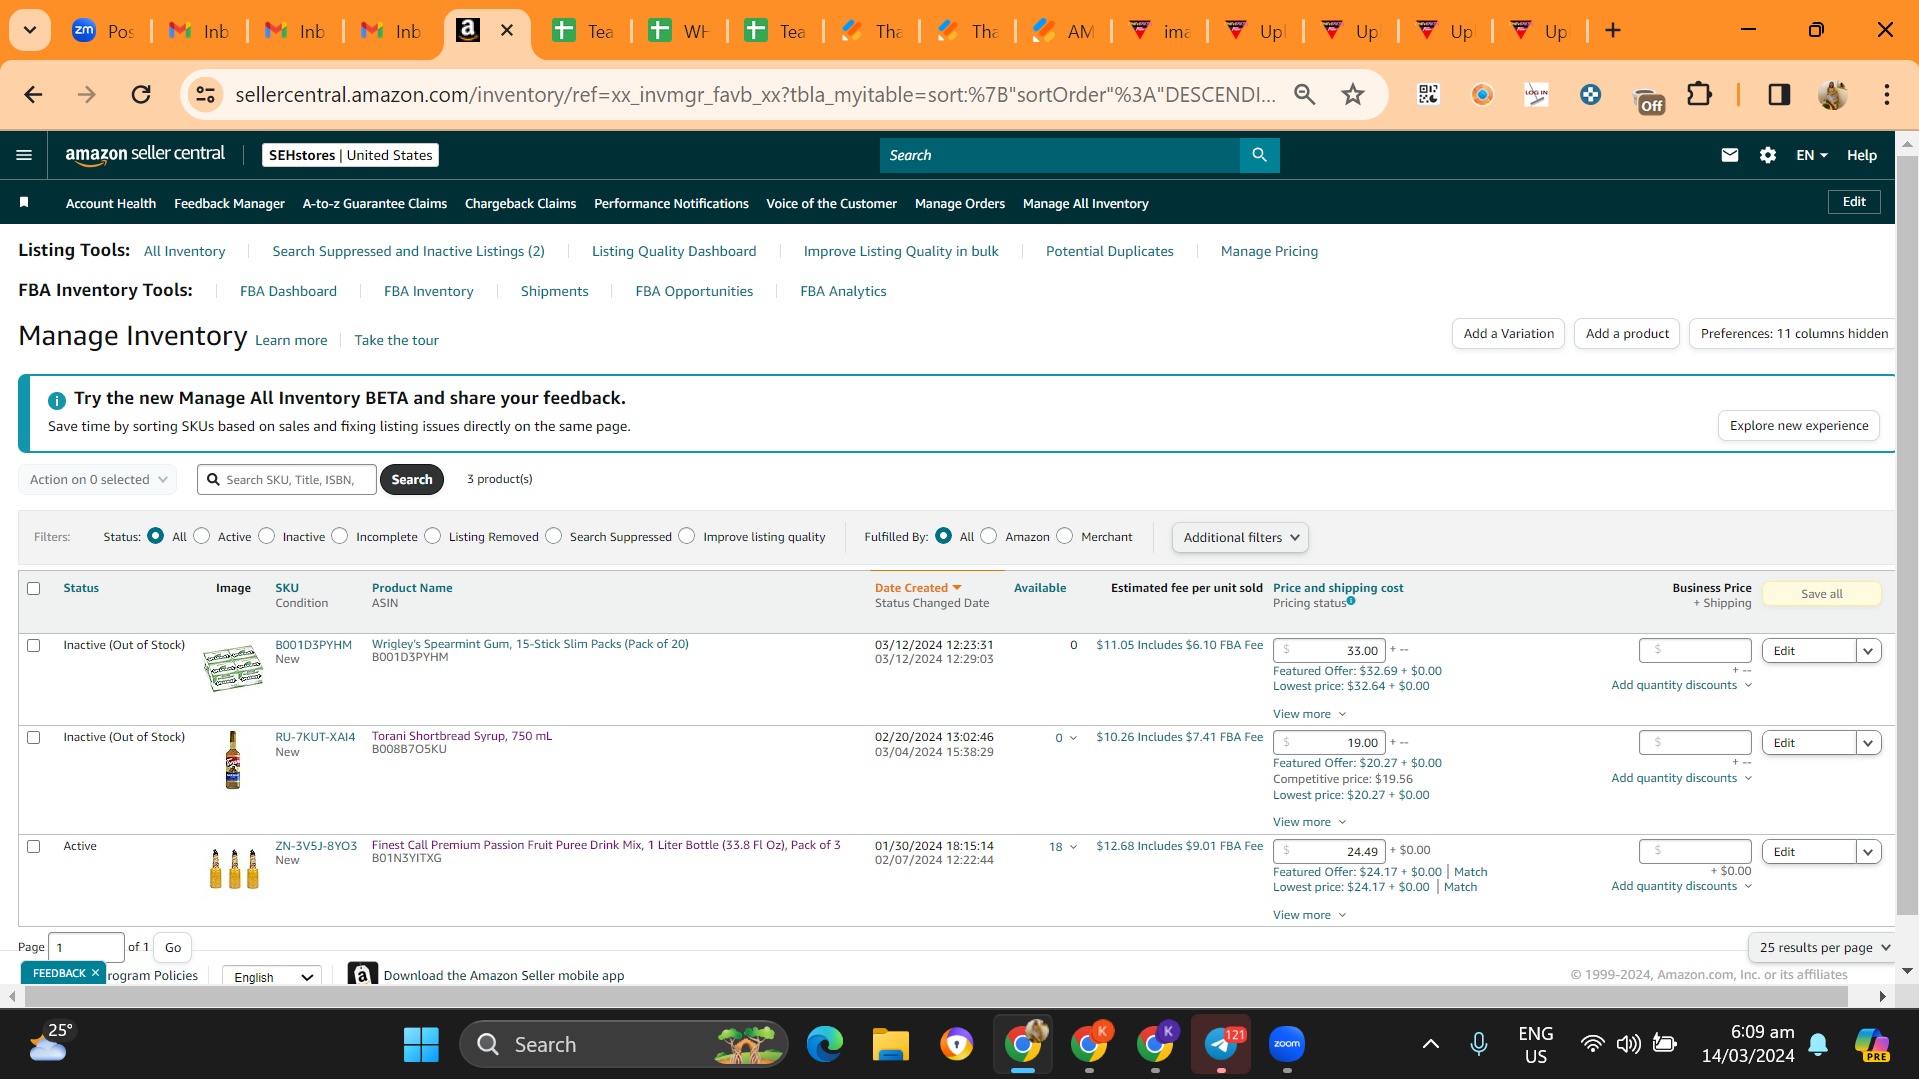Click the site information icon in address bar
The height and width of the screenshot is (1079, 1919).
(205, 94)
